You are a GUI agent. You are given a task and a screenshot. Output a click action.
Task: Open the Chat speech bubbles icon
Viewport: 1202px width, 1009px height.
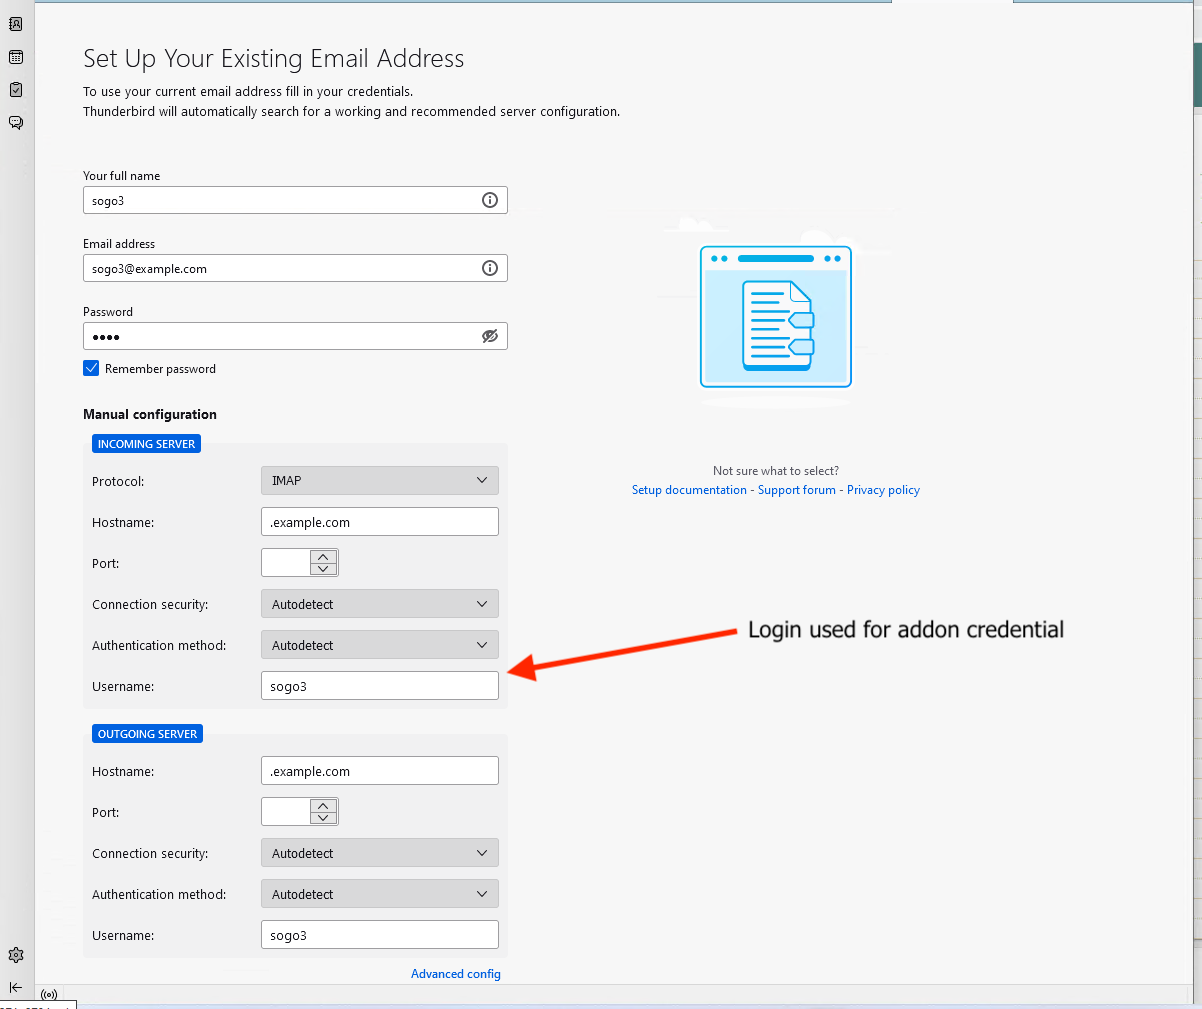pyautogui.click(x=16, y=123)
